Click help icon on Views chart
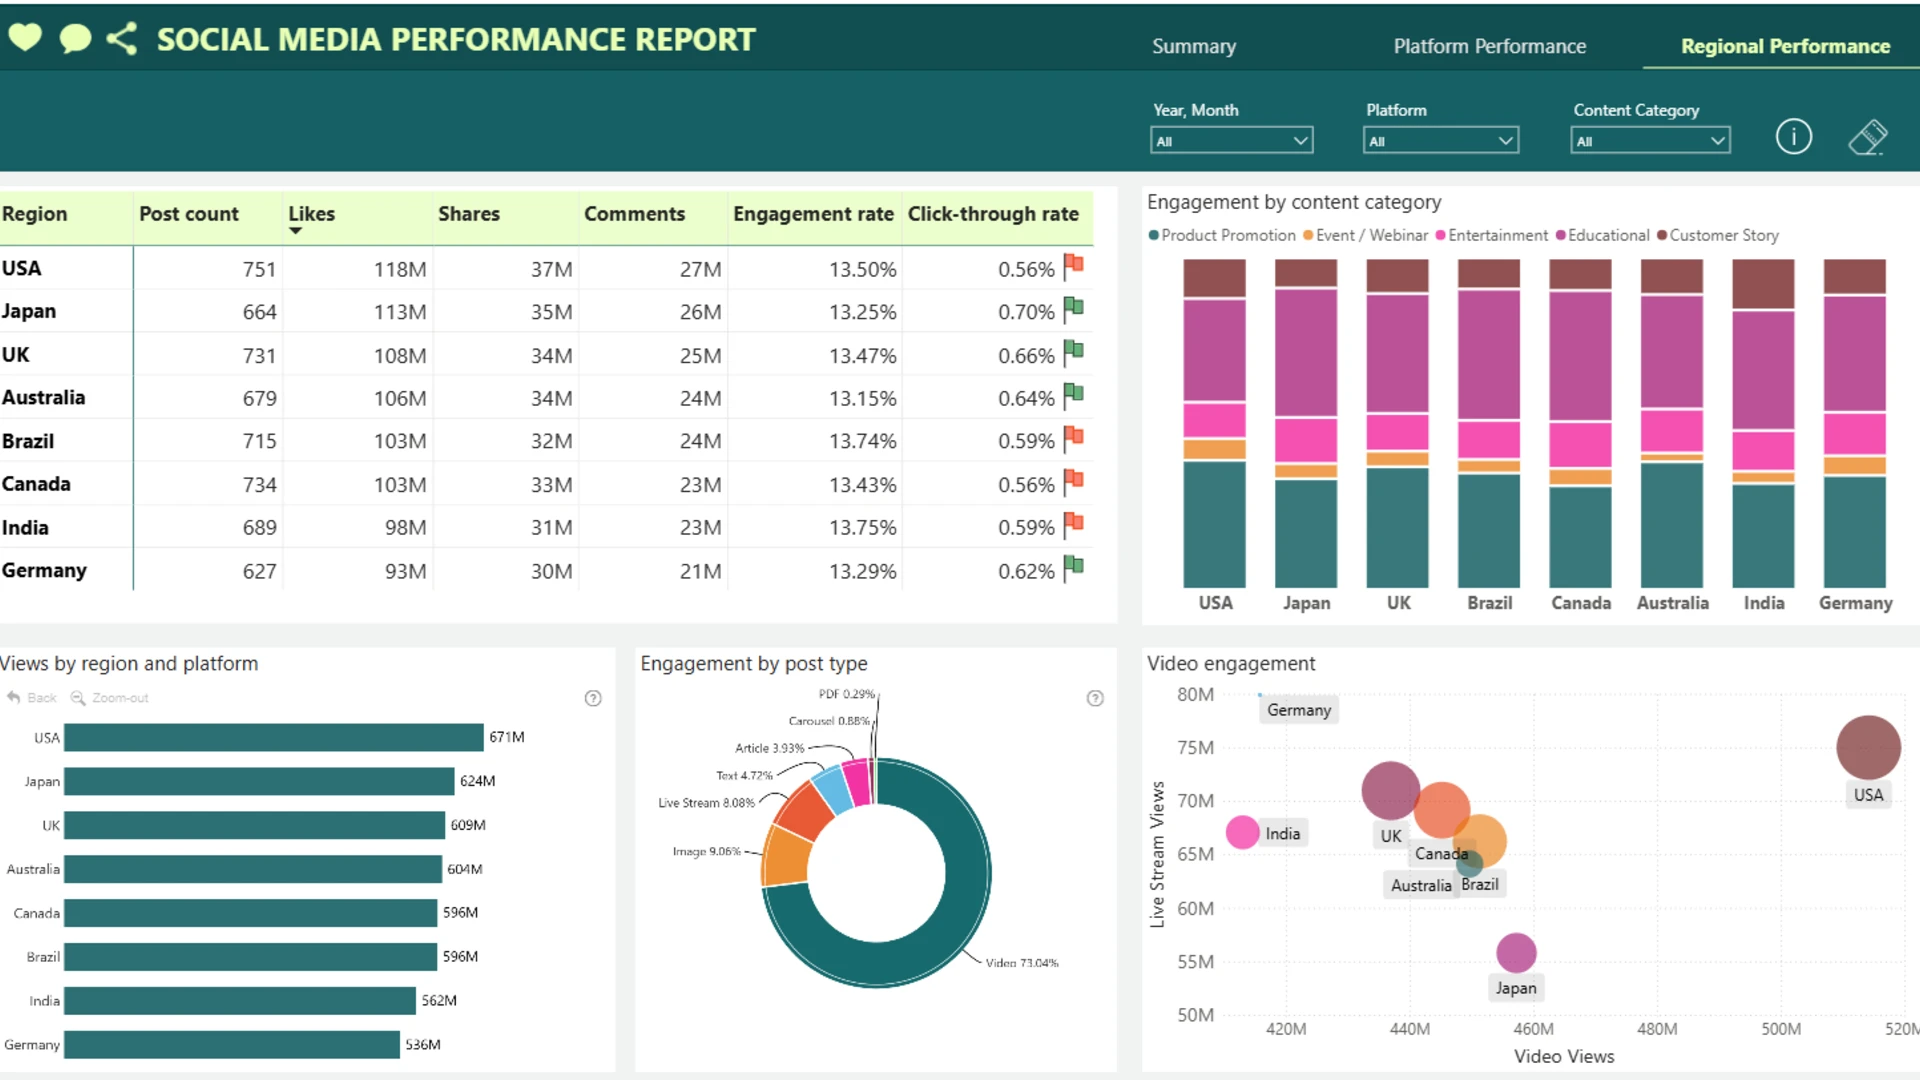The width and height of the screenshot is (1920, 1080). coord(593,698)
